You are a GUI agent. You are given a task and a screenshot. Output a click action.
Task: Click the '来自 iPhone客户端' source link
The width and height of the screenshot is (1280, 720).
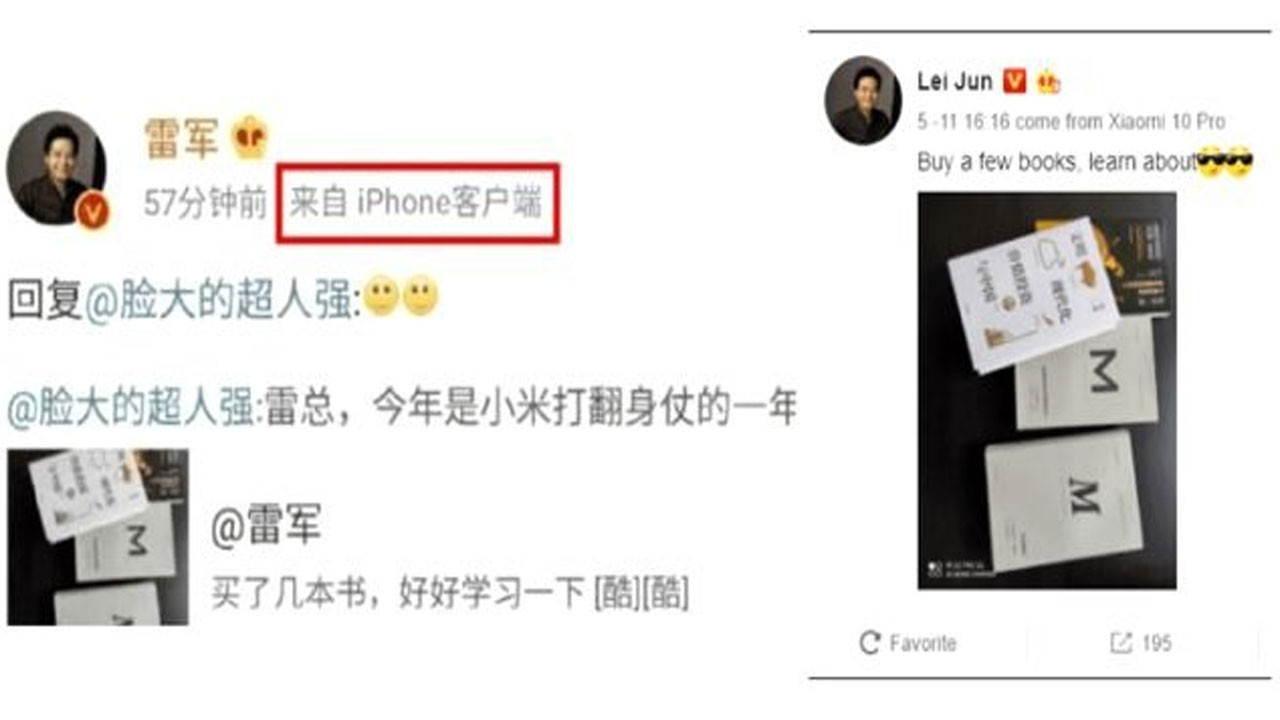(416, 203)
